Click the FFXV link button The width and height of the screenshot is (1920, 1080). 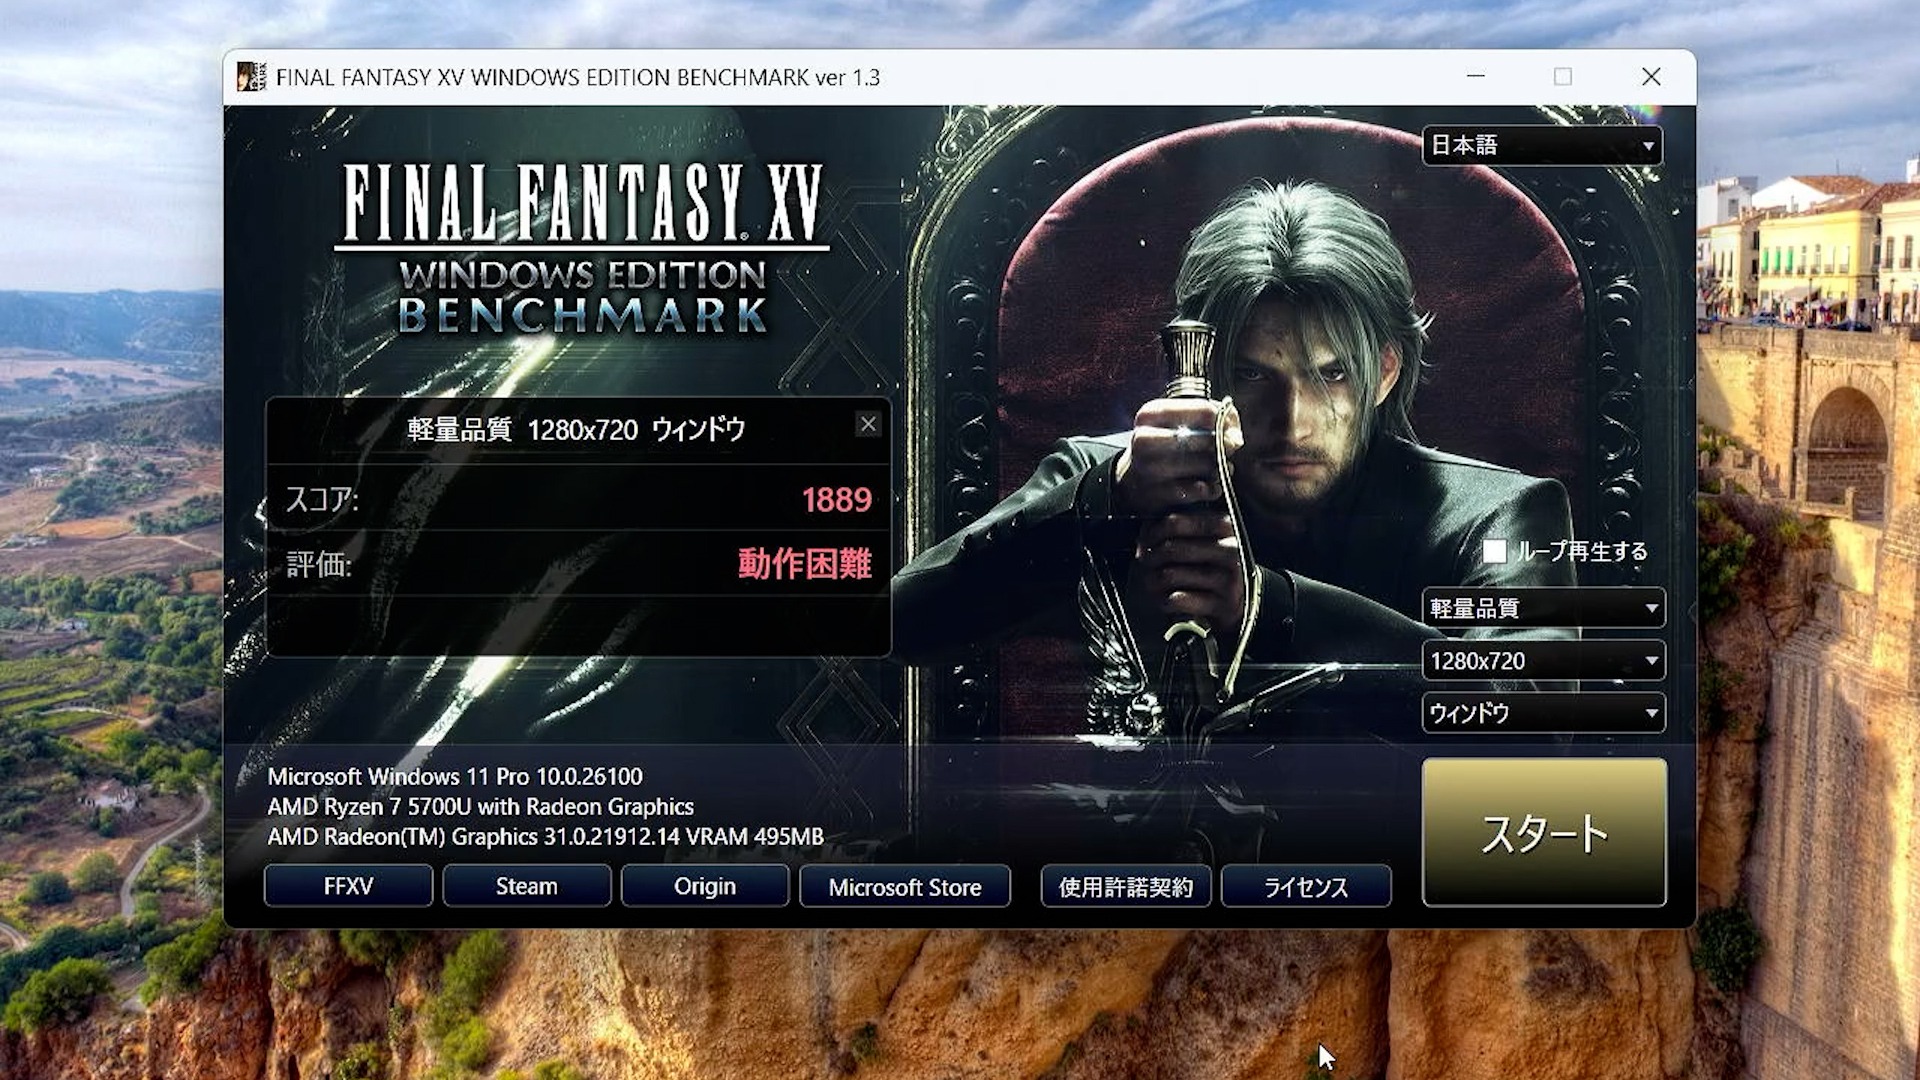coord(348,886)
